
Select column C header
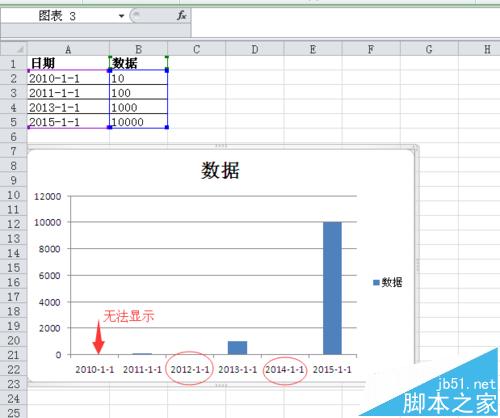click(196, 49)
